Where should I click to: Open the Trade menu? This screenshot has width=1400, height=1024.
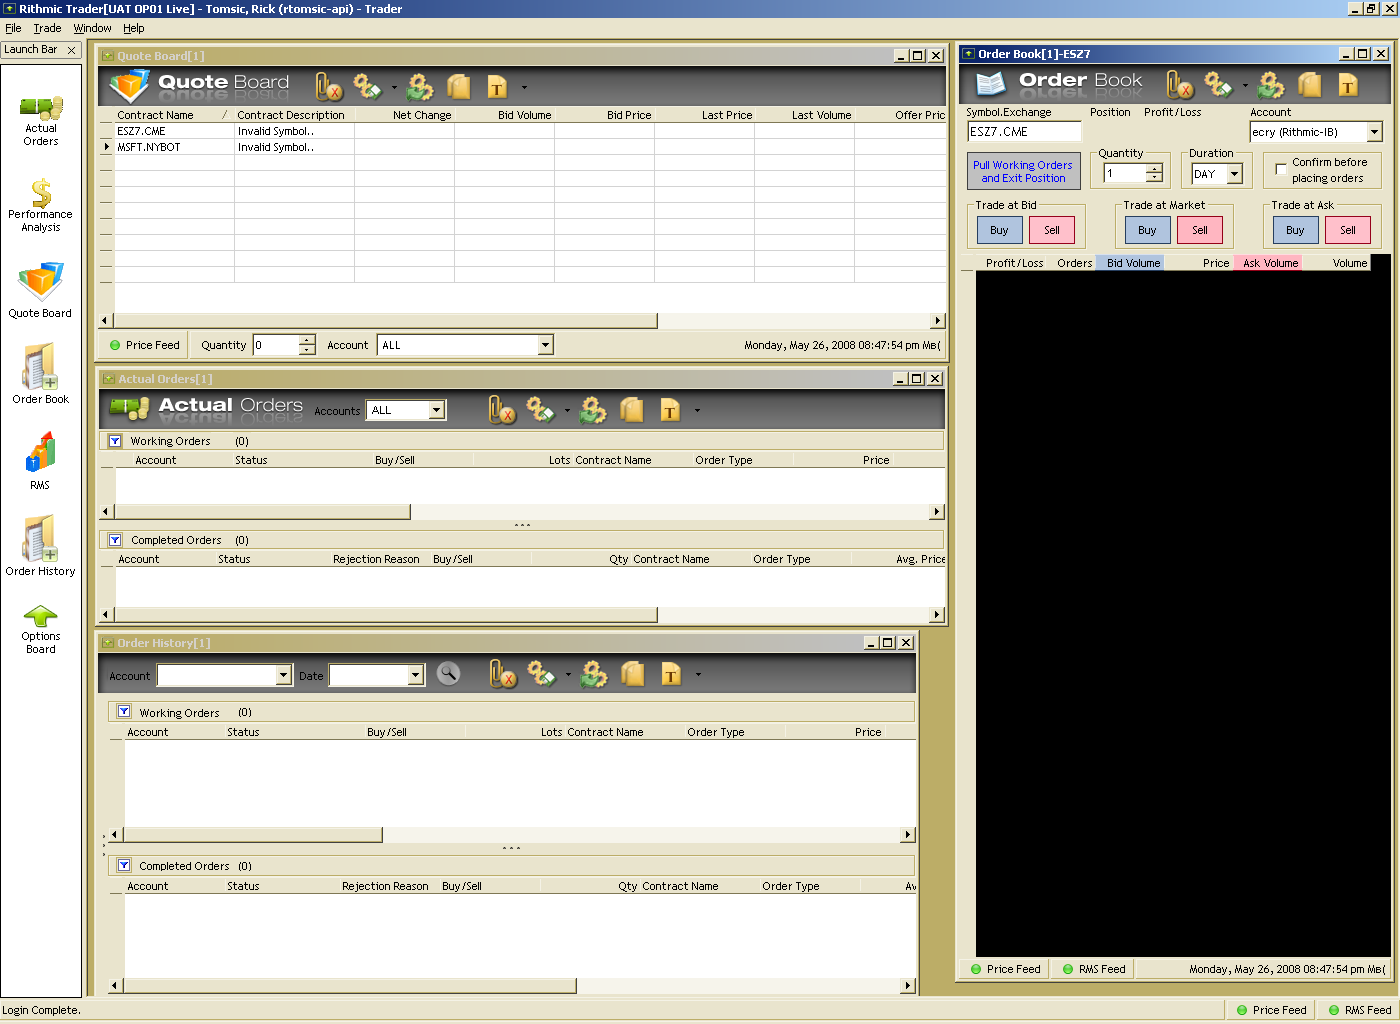pos(47,28)
